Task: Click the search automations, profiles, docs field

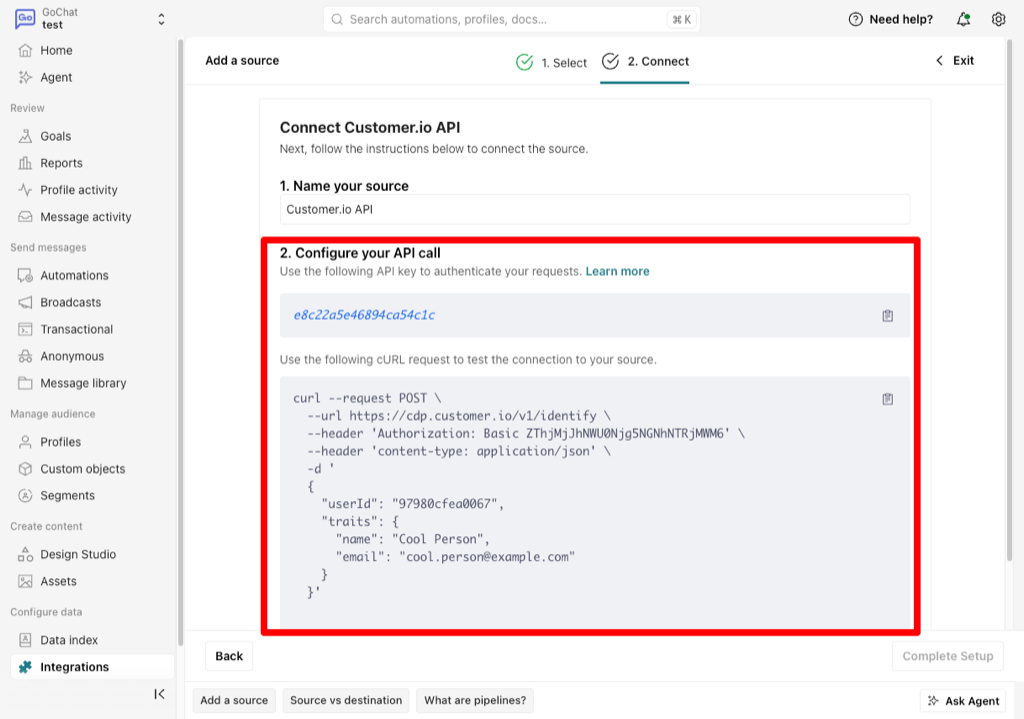Action: tap(511, 20)
